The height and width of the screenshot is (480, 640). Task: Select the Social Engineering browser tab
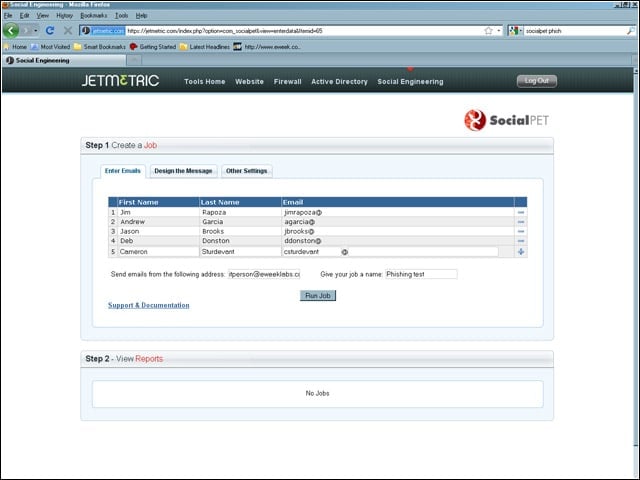pyautogui.click(x=64, y=60)
